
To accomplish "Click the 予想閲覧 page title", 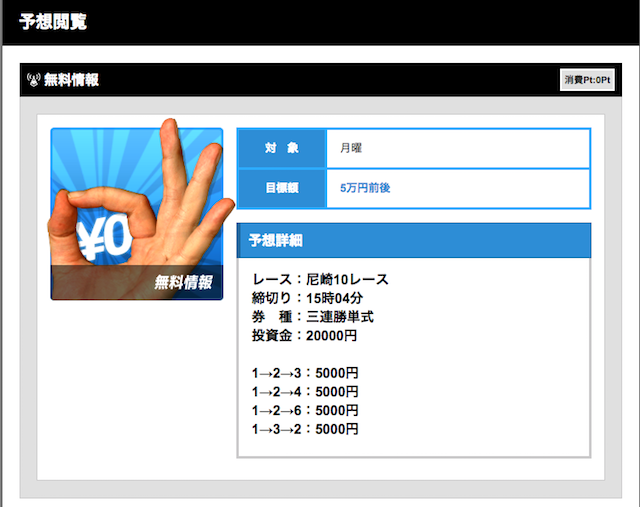I will [x=53, y=22].
